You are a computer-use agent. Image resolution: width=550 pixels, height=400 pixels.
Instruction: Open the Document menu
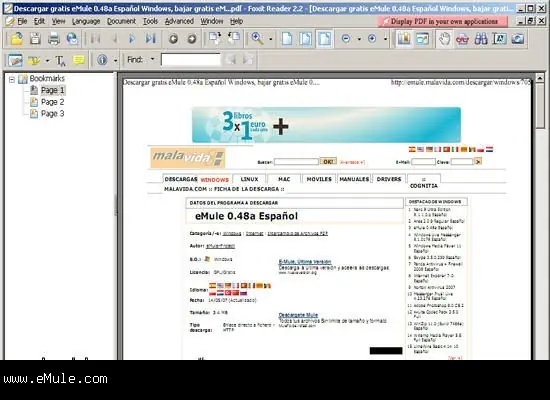(121, 21)
